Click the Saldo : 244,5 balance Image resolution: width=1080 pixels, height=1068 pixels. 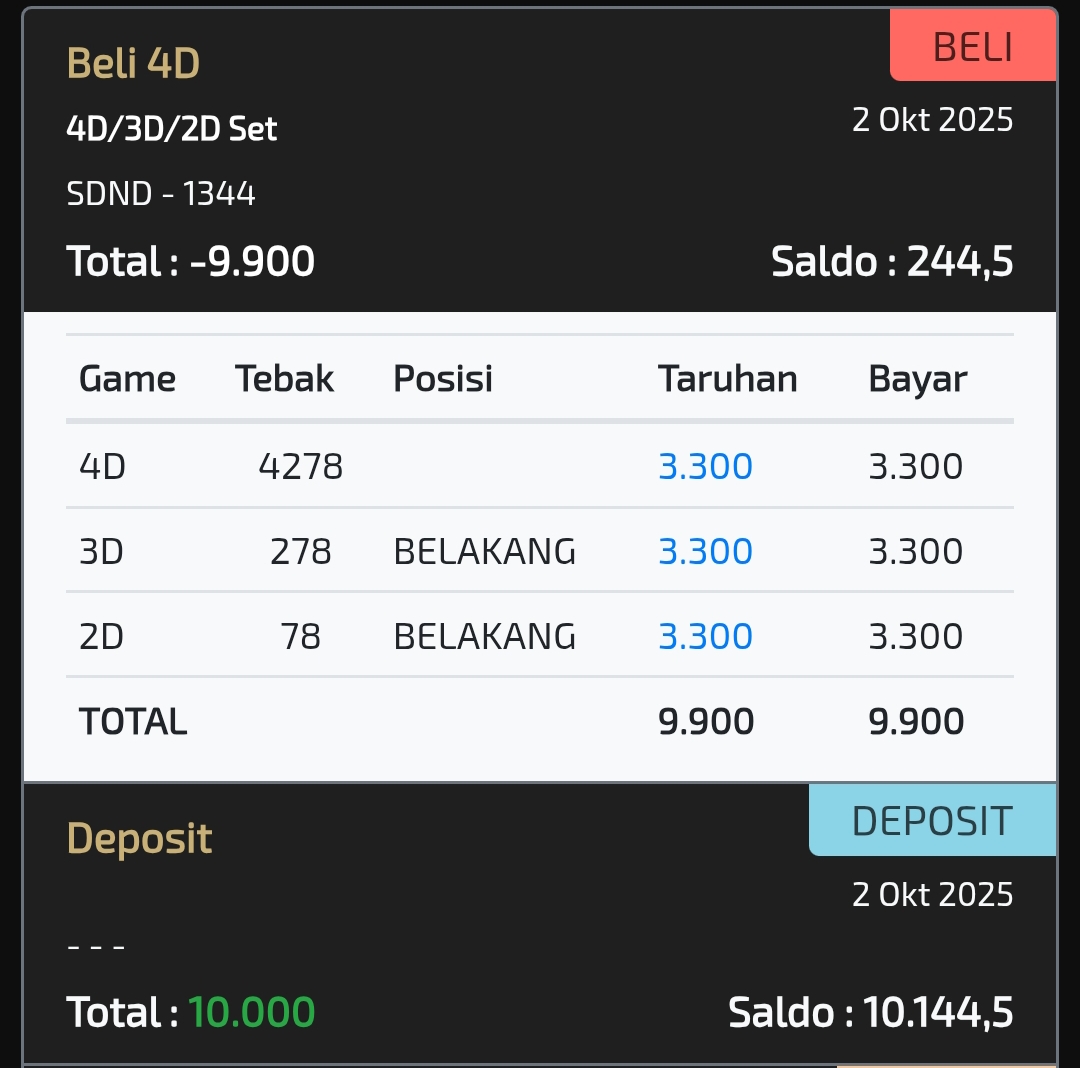coord(892,262)
